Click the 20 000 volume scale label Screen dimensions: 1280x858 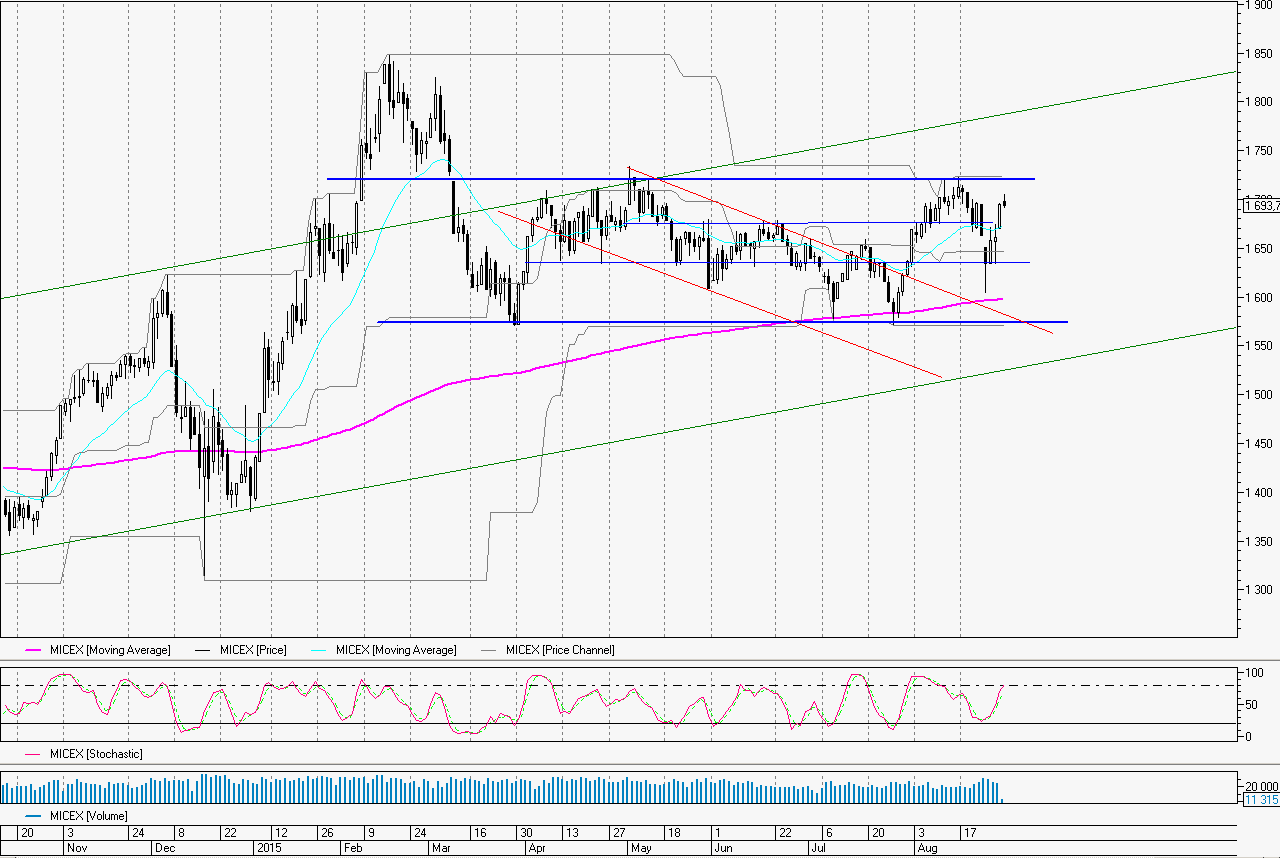pyautogui.click(x=1260, y=785)
